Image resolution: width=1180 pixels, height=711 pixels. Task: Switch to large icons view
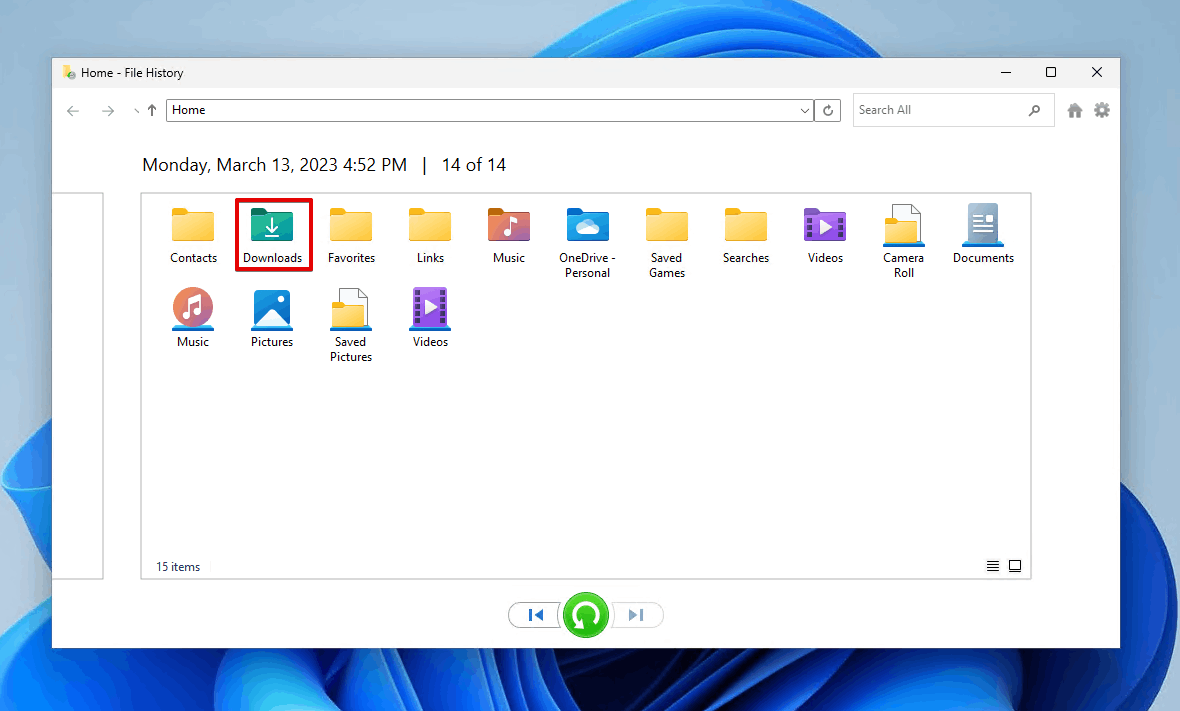point(1014,566)
